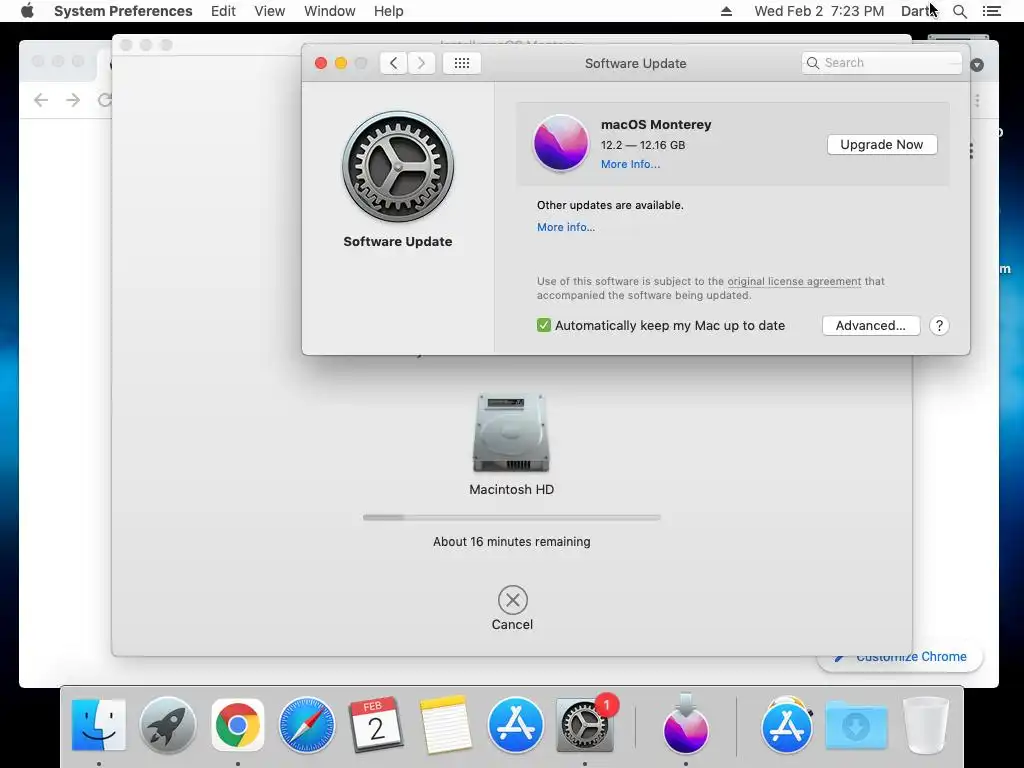Open the View menu
This screenshot has height=768, width=1024.
(270, 11)
